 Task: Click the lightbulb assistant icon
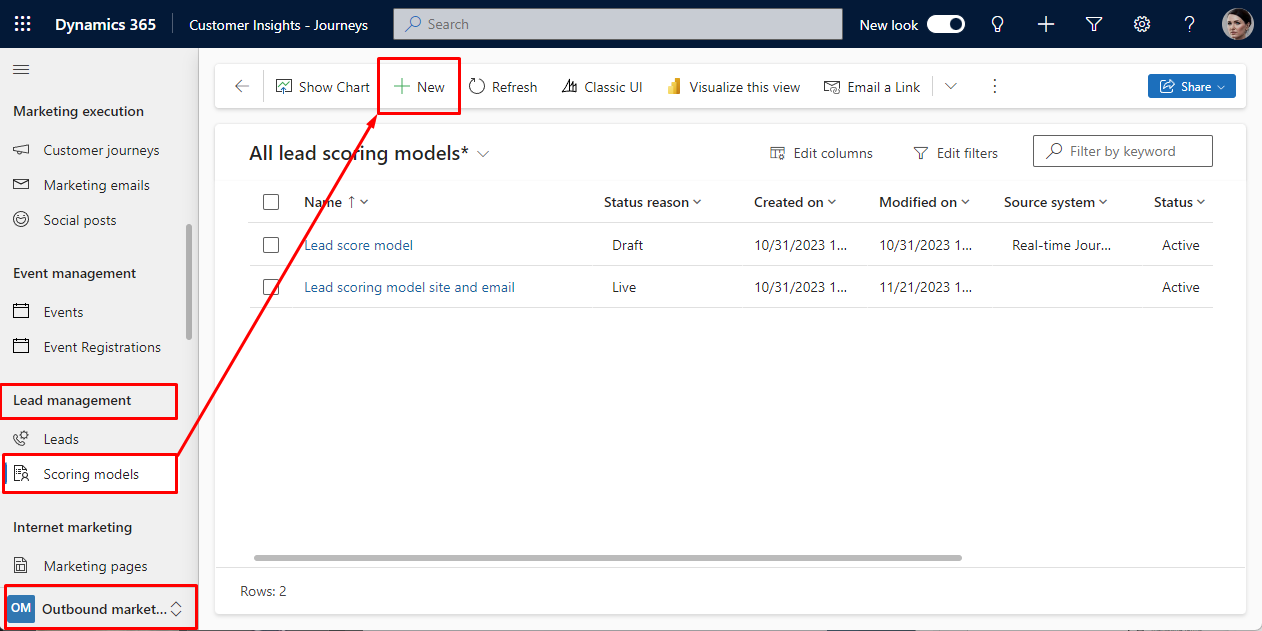tap(997, 24)
